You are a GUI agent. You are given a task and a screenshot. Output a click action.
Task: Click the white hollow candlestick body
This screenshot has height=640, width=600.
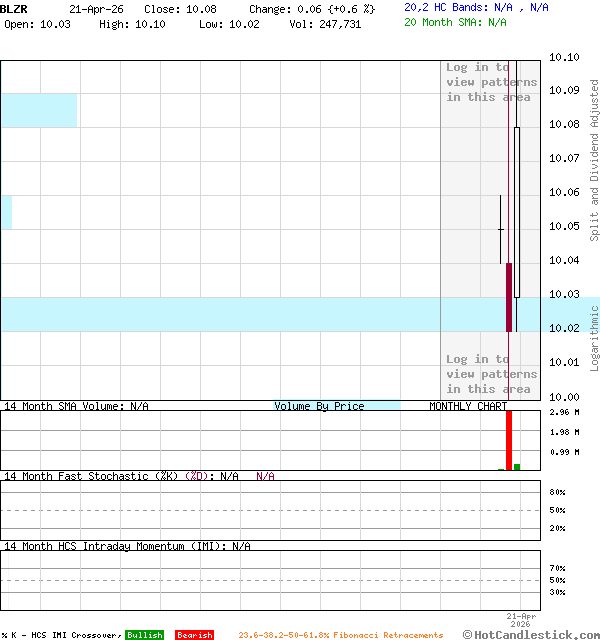point(517,212)
